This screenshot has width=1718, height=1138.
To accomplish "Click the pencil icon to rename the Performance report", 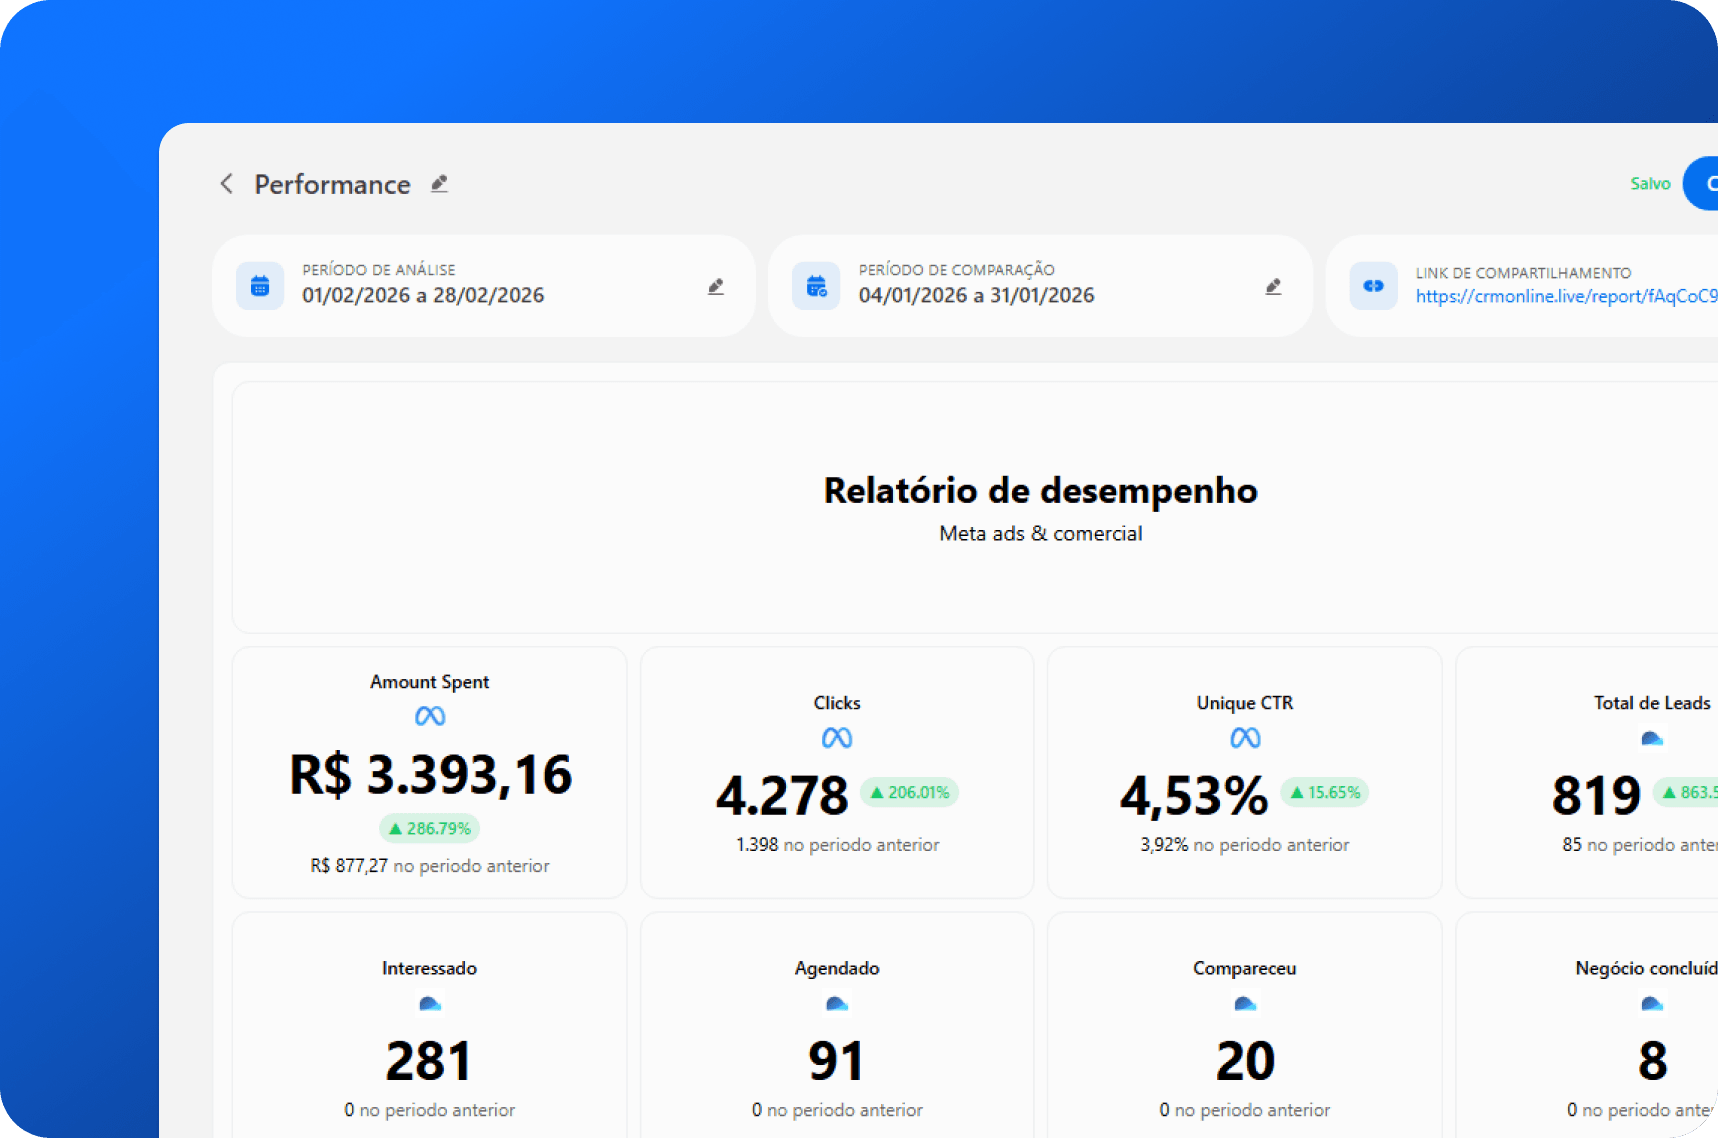I will (x=439, y=184).
